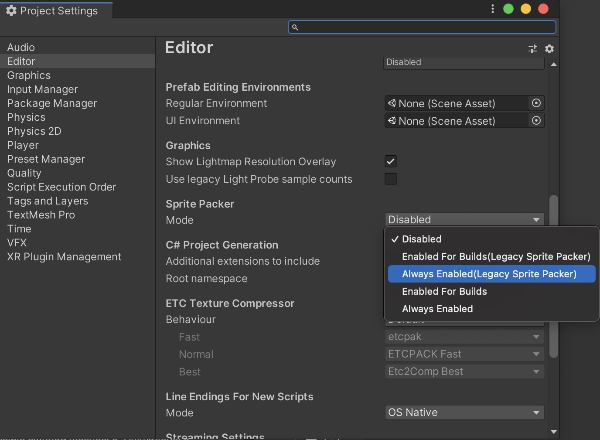Image resolution: width=600 pixels, height=440 pixels.
Task: Click the Project Settings gear tab icon
Action: 11,11
